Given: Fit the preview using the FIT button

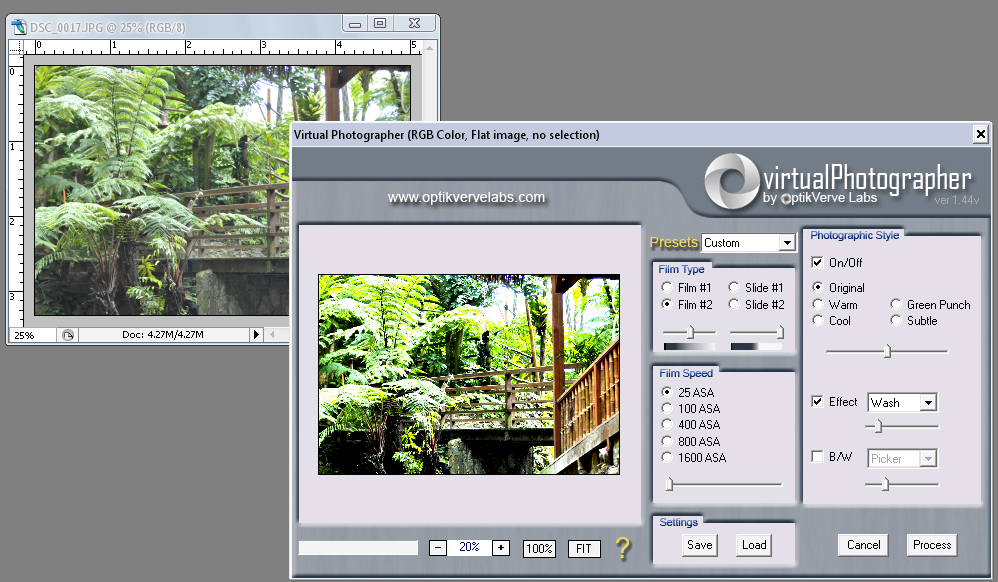Looking at the screenshot, I should coord(583,548).
